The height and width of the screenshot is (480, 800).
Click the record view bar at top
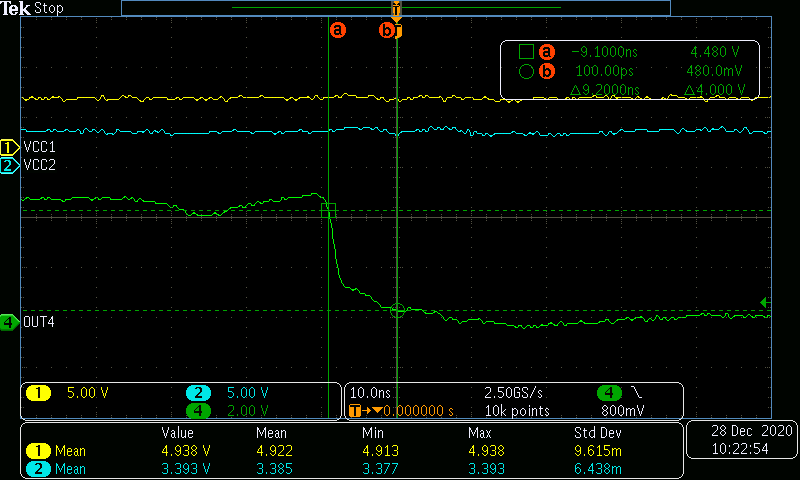click(x=396, y=8)
